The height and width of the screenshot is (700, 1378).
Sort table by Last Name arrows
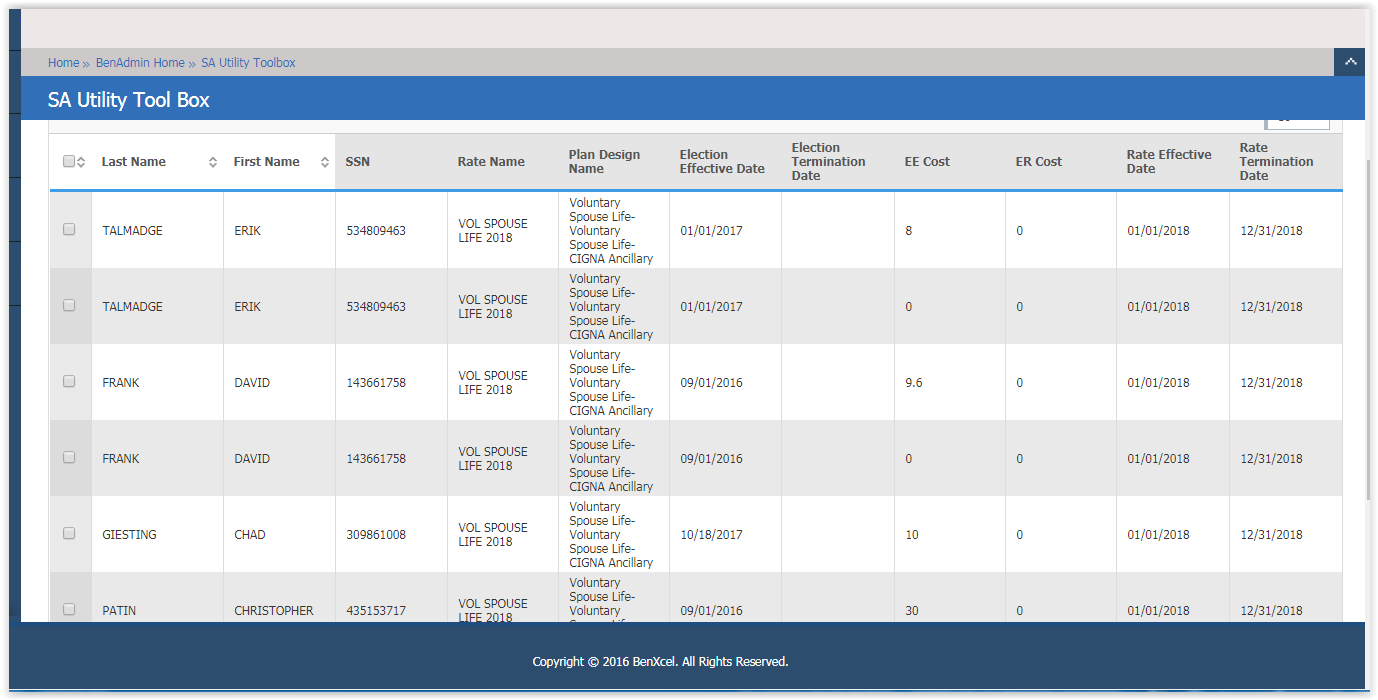[x=213, y=162]
